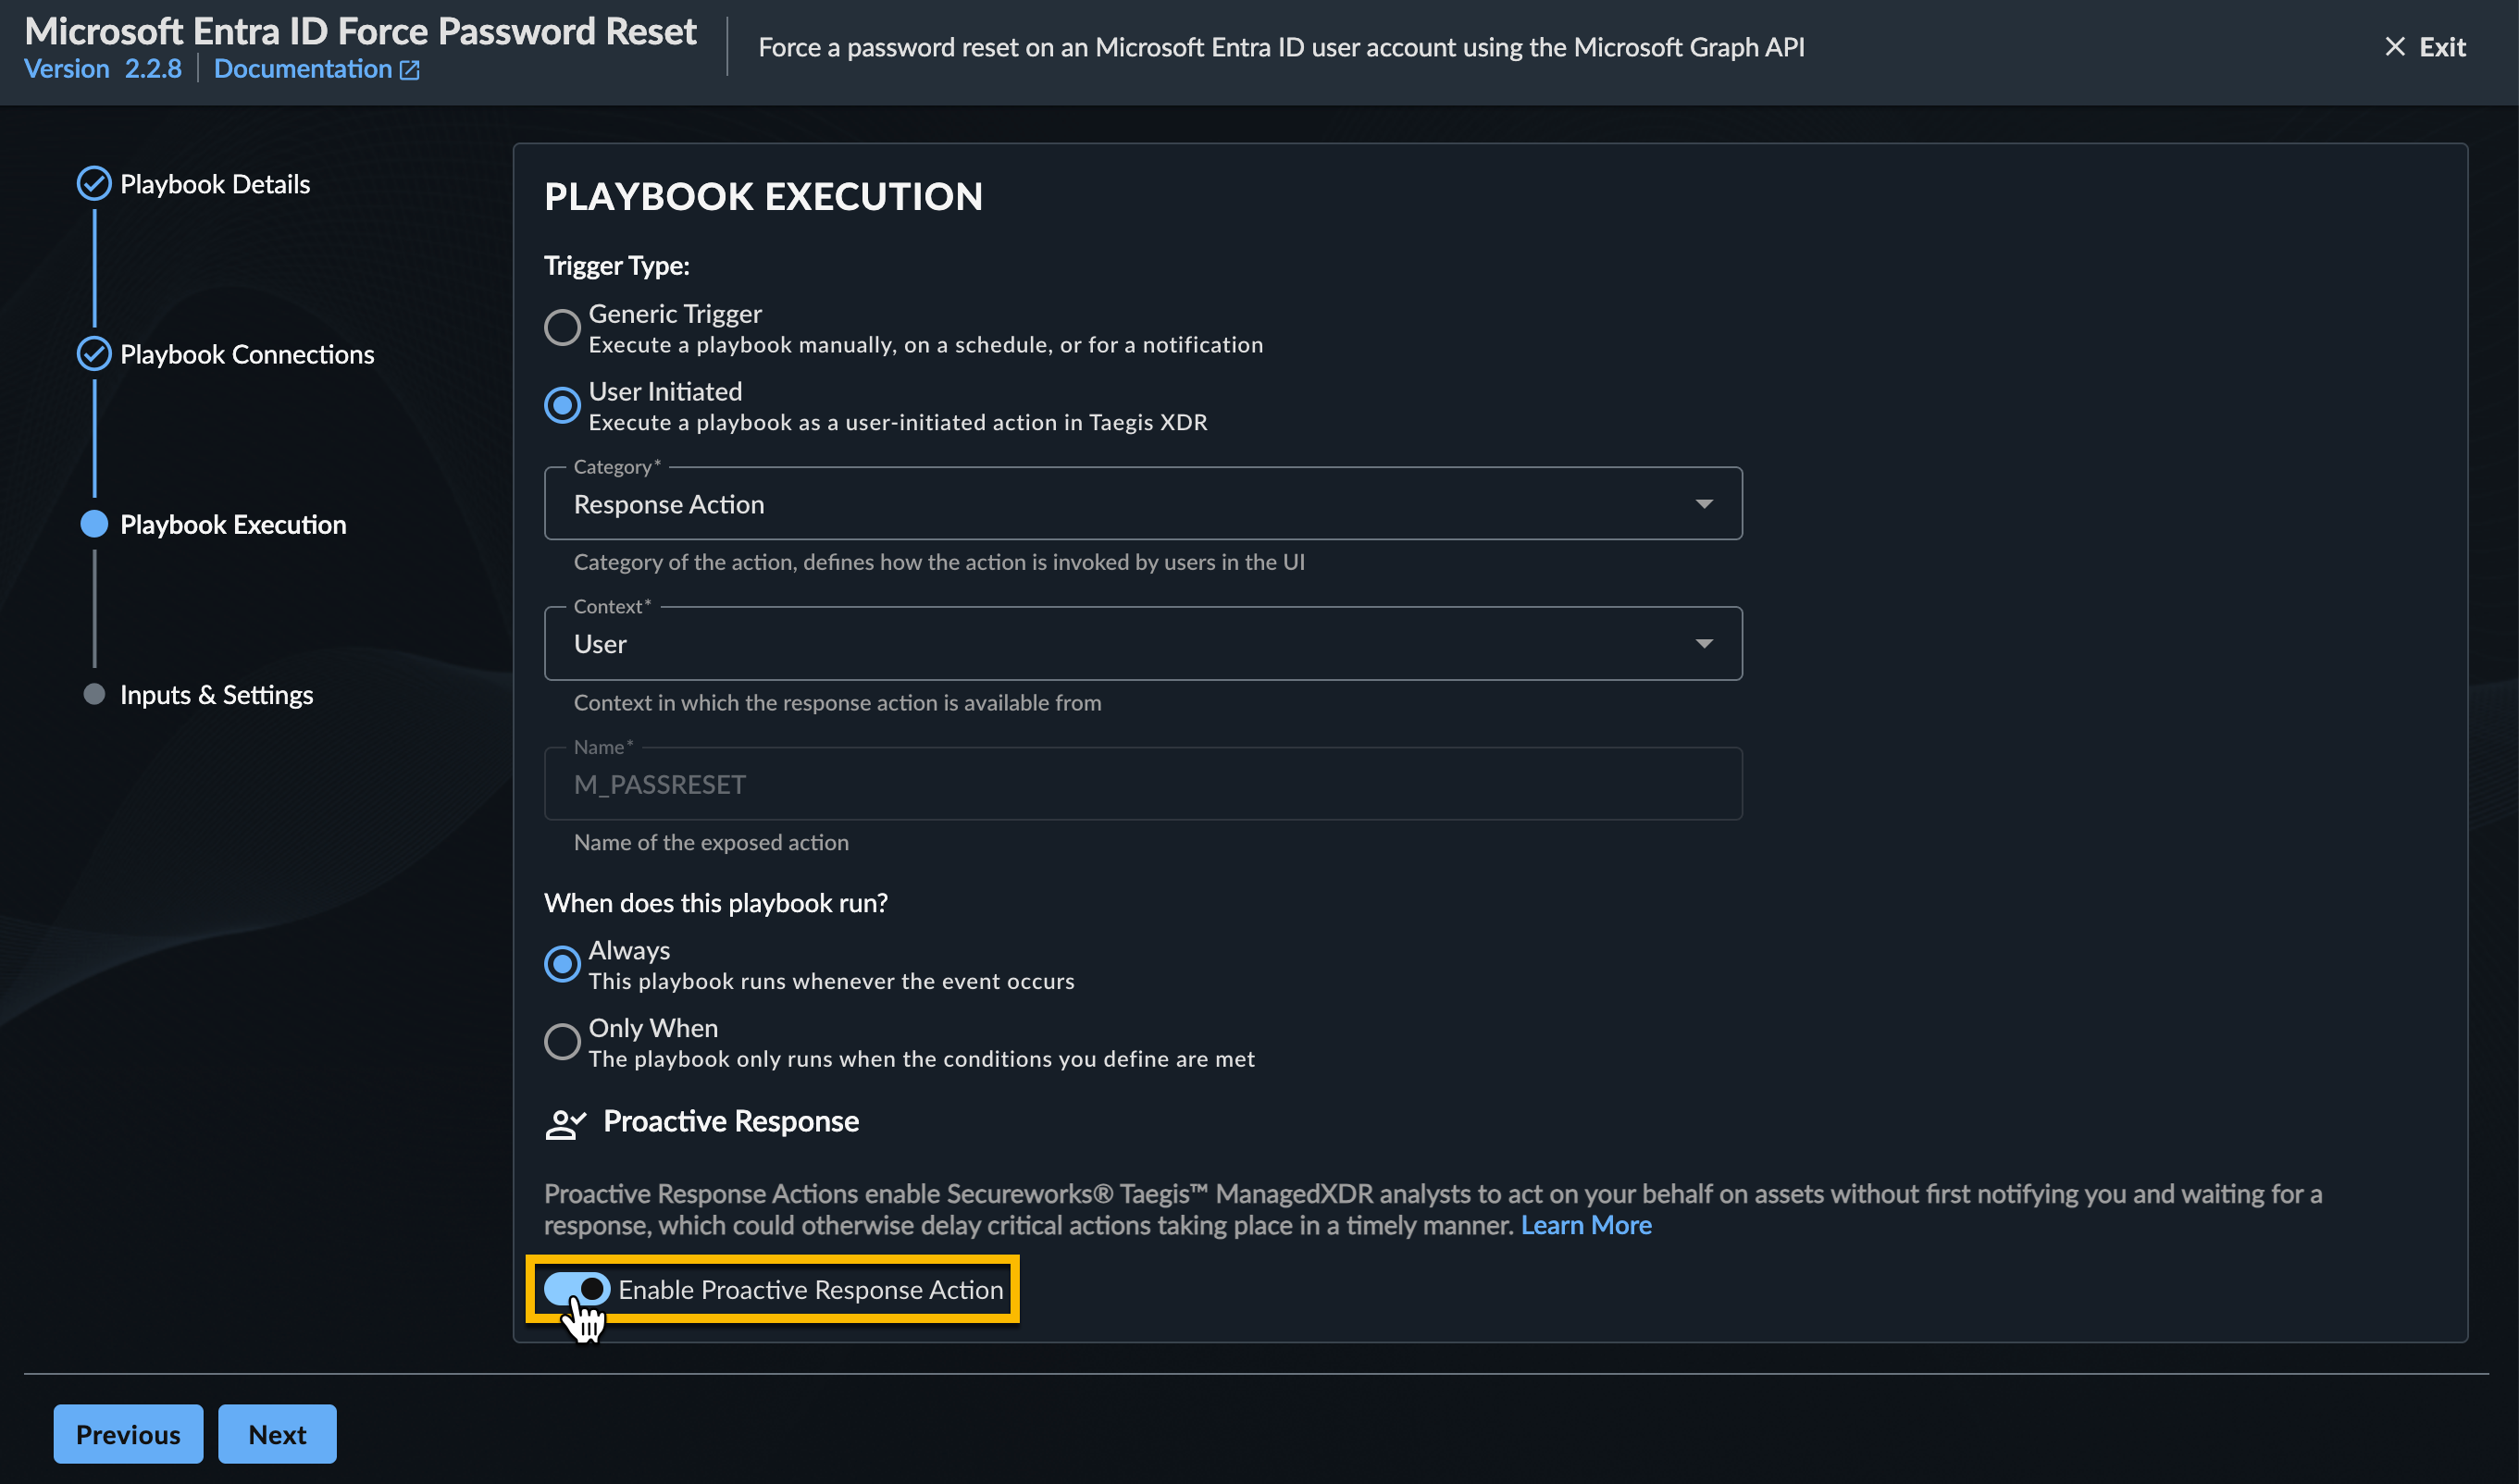Screen dimensions: 2519x1484
Task: Expand the Context dropdown showing User
Action: tap(1704, 644)
